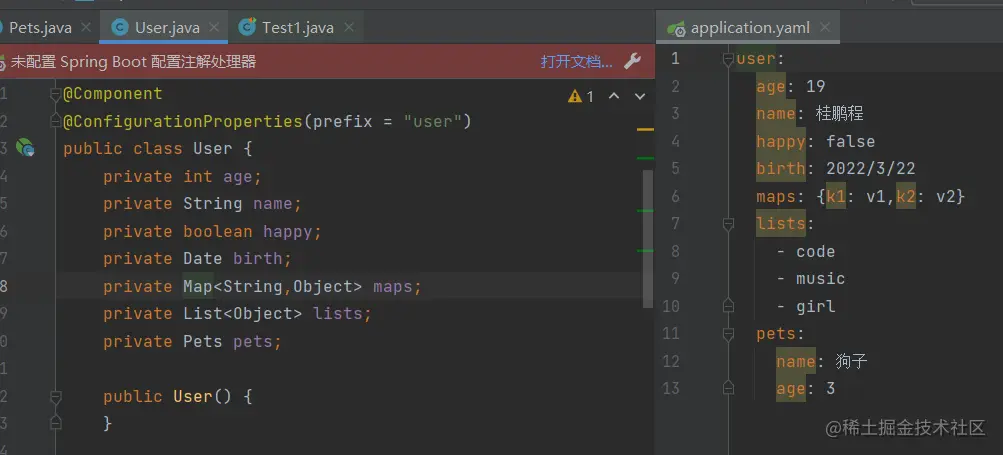This screenshot has height=455, width=1003.
Task: Click the warning count indicator
Action: click(581, 97)
